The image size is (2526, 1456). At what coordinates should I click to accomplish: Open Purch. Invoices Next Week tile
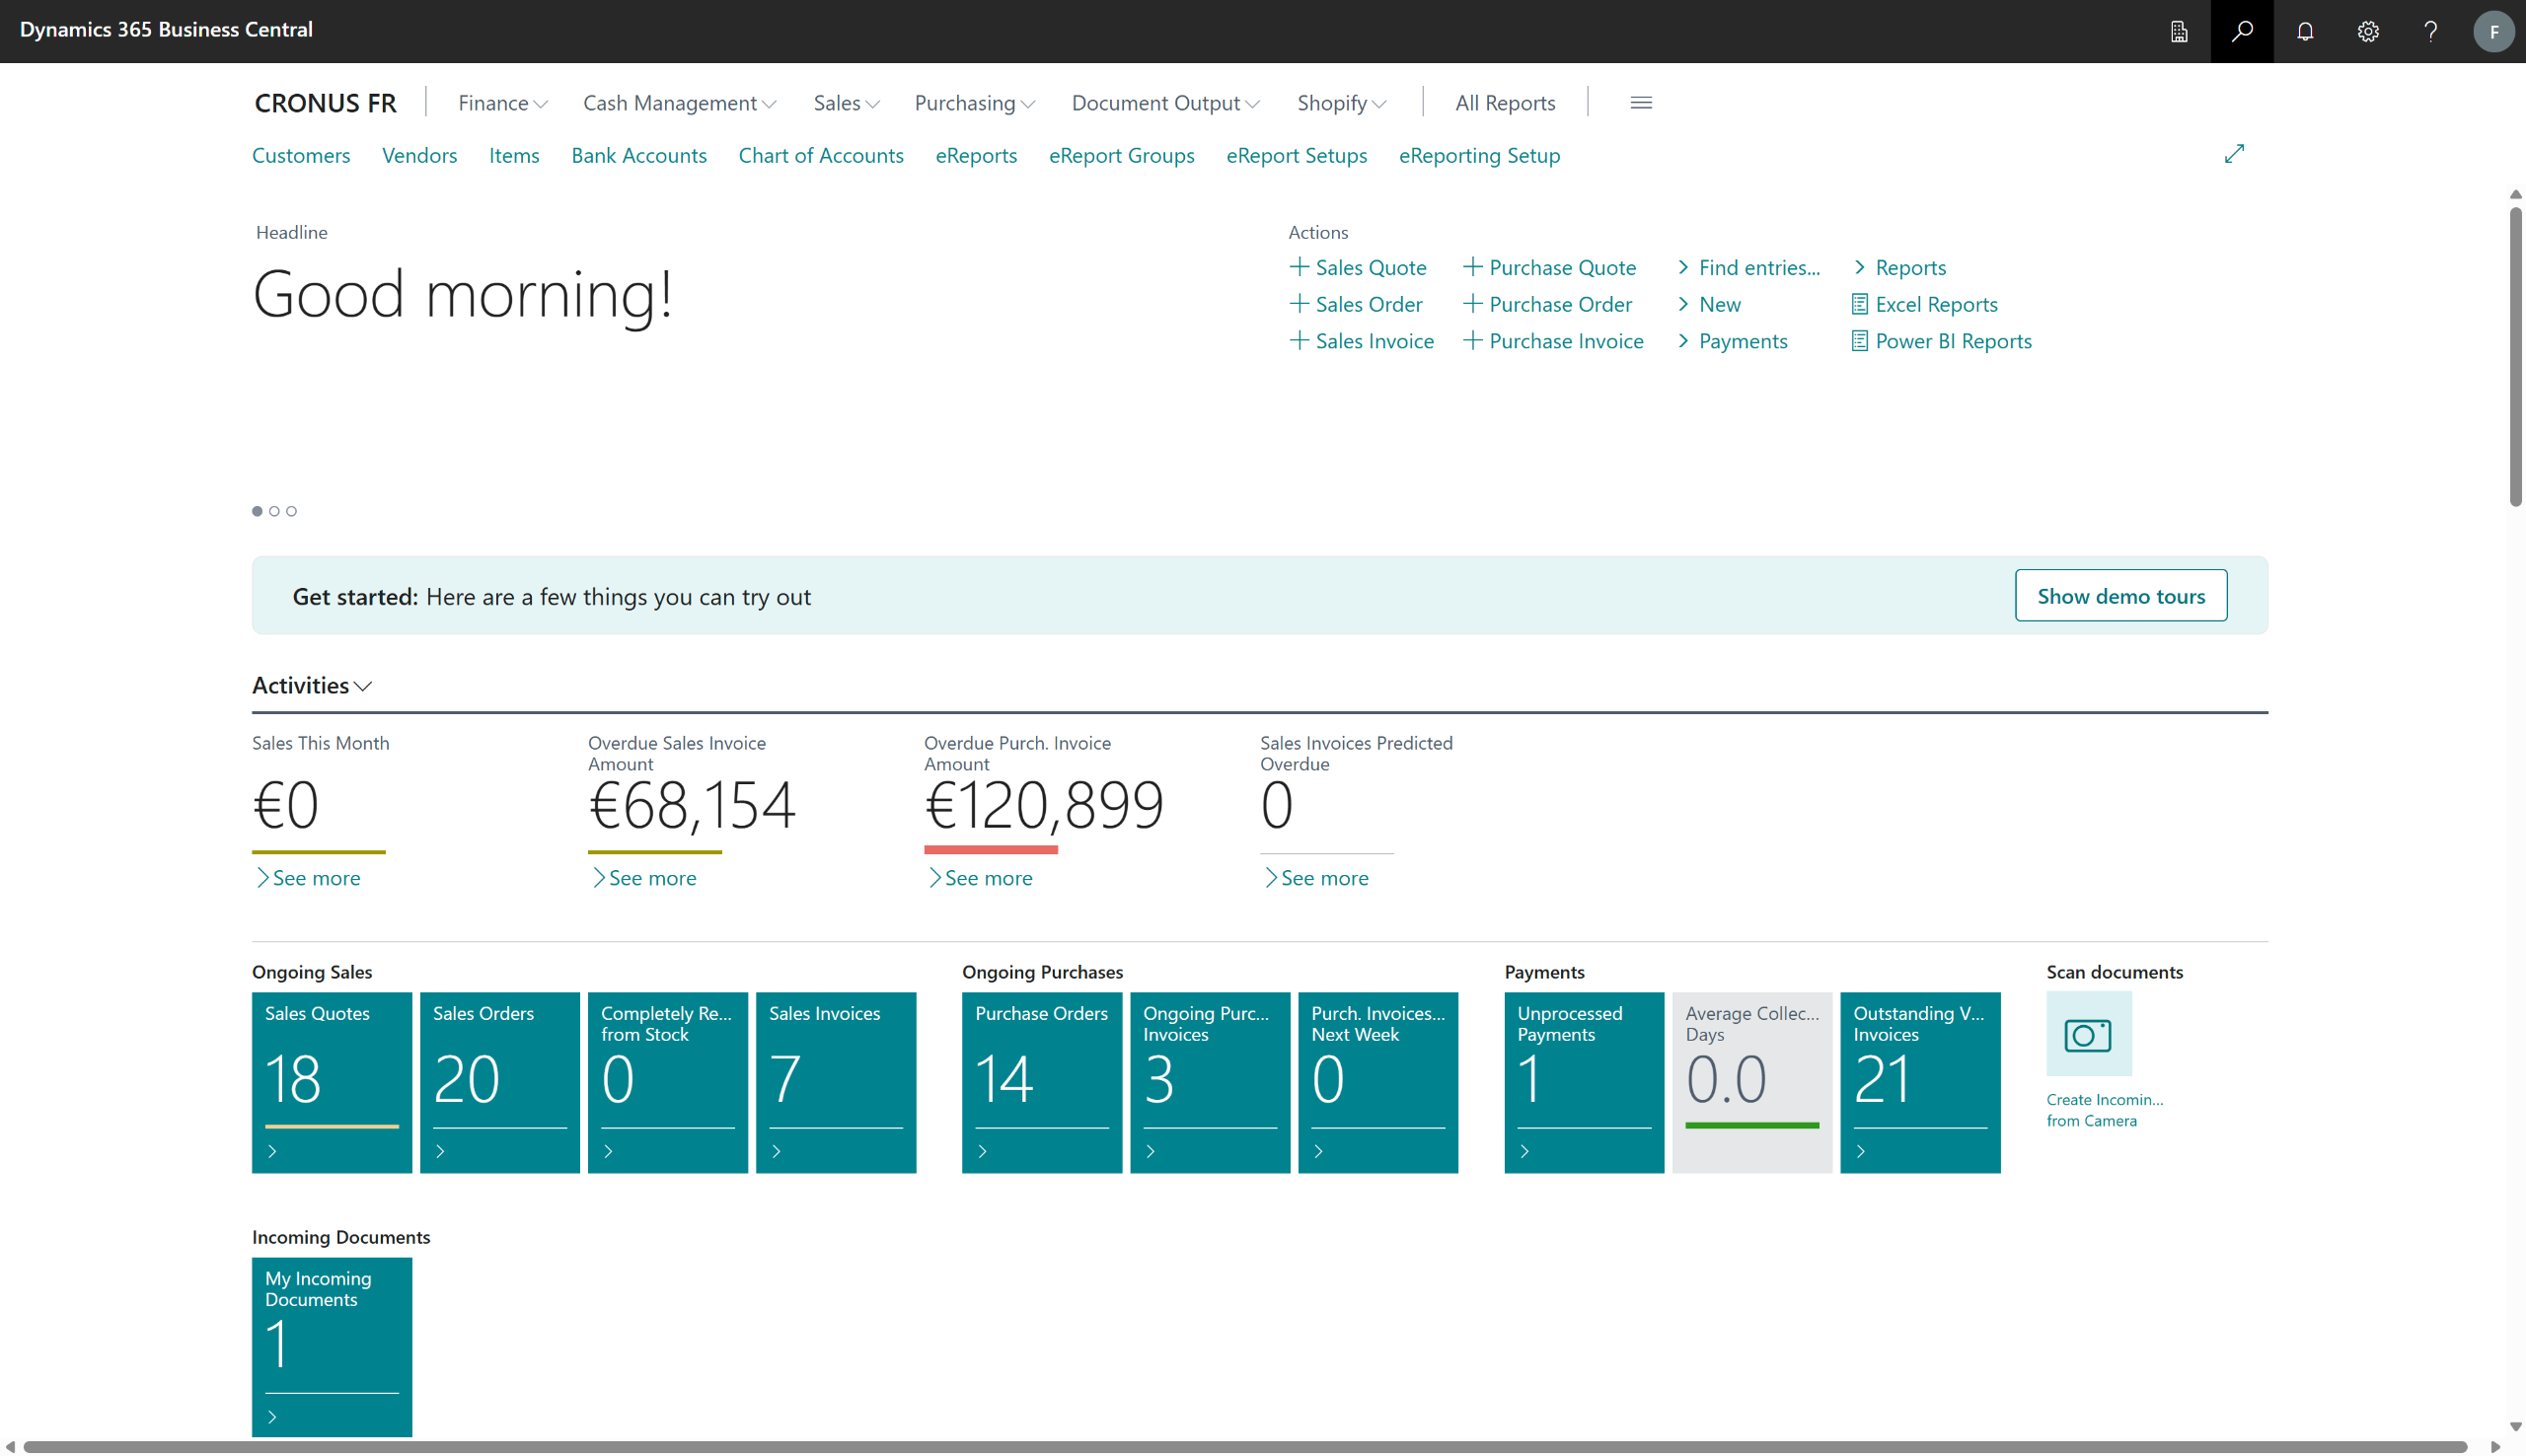point(1378,1082)
